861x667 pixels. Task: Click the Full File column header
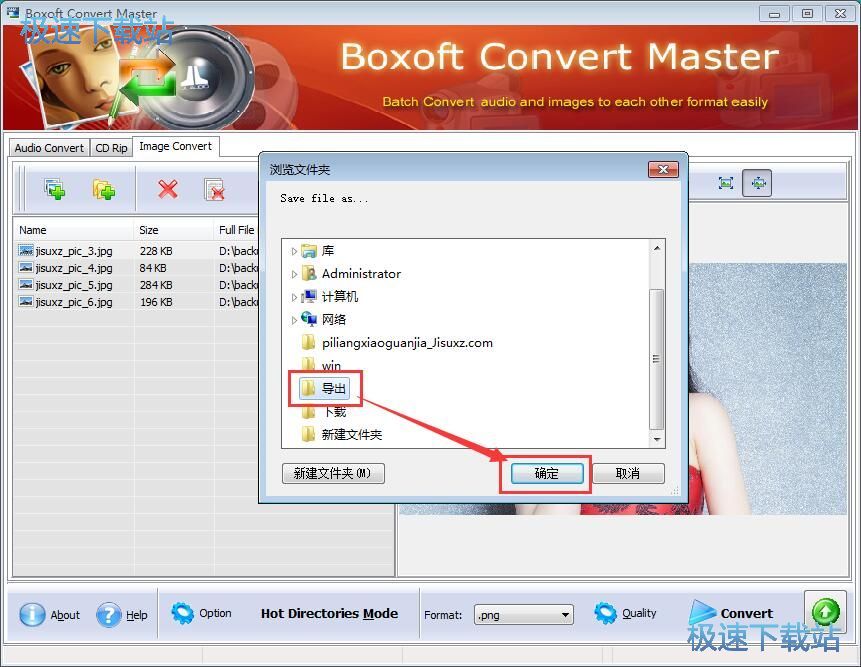236,230
